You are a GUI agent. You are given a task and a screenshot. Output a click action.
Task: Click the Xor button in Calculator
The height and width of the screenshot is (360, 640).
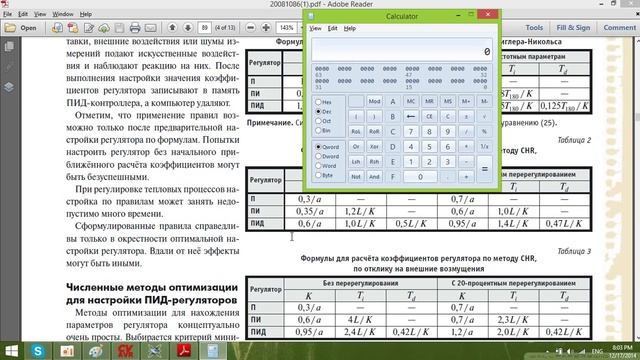point(374,147)
